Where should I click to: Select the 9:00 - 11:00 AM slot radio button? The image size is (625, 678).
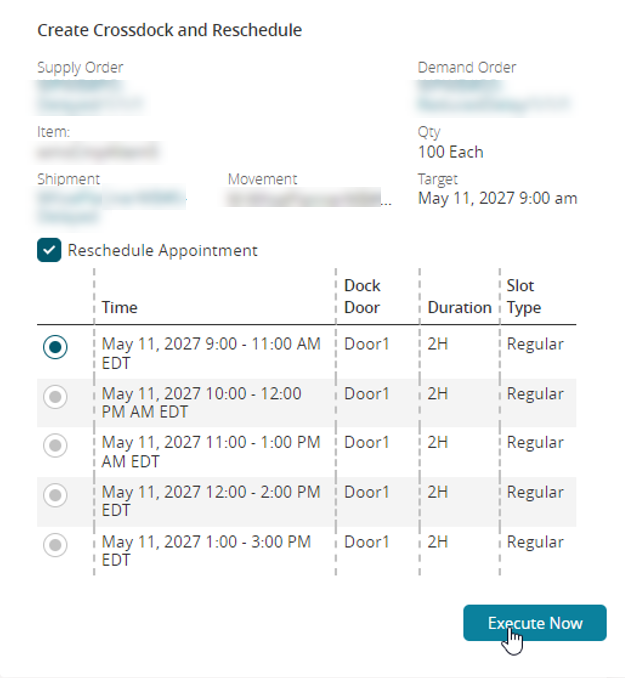click(x=56, y=346)
